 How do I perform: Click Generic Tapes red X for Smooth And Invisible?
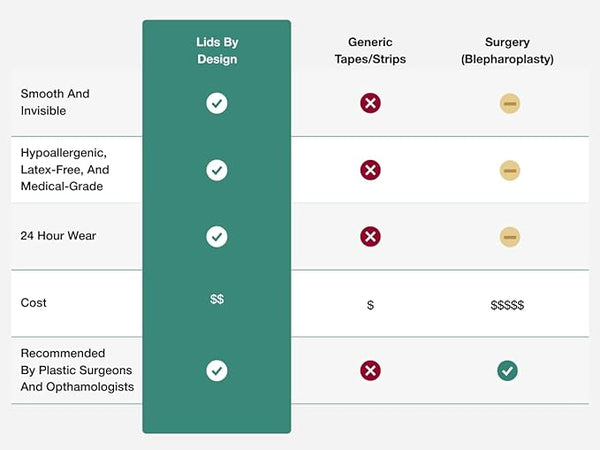tap(370, 103)
